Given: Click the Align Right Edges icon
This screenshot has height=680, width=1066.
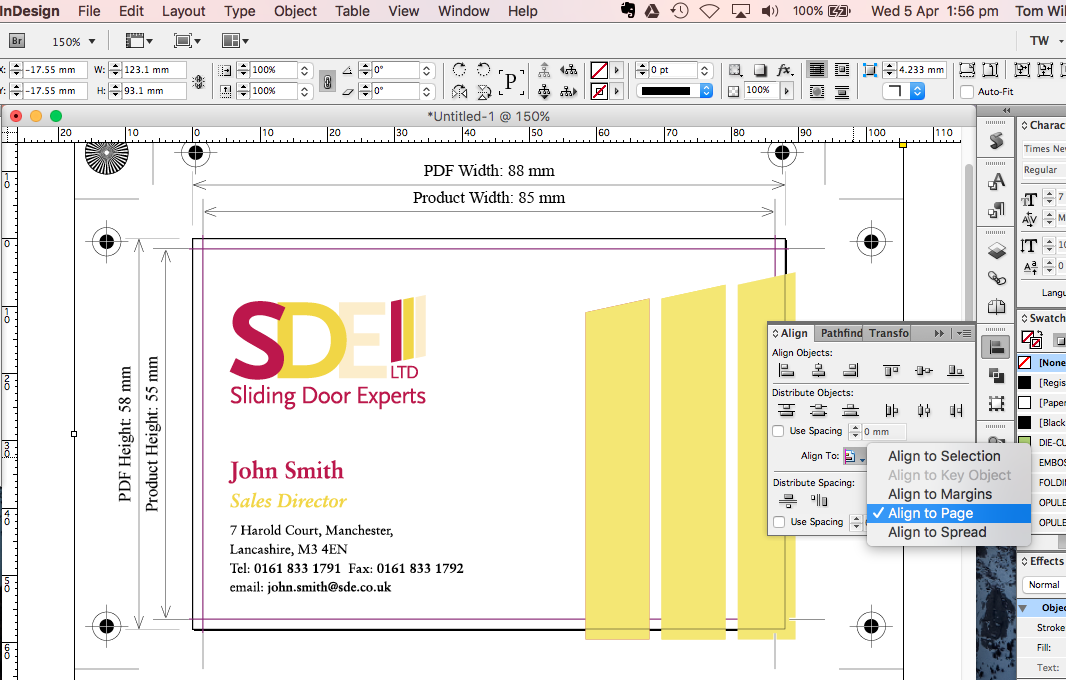Looking at the screenshot, I should [850, 370].
